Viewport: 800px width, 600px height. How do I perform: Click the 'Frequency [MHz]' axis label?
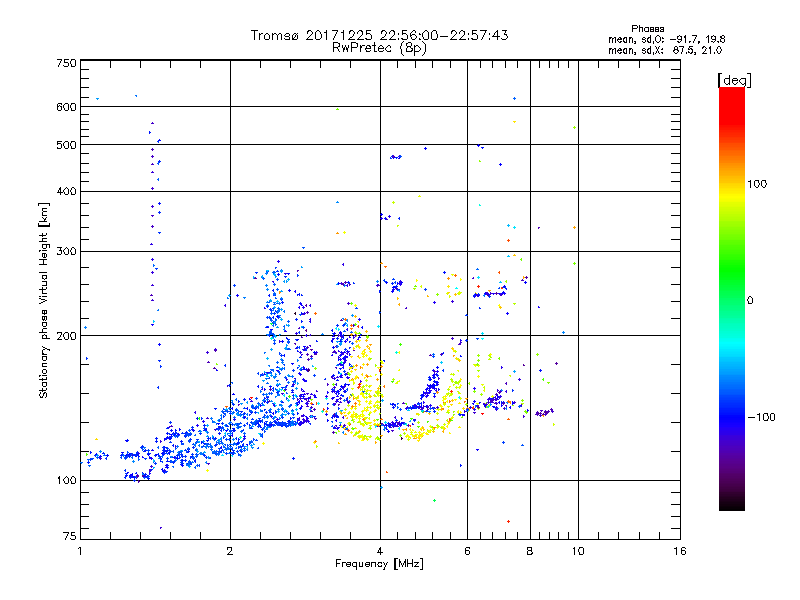(379, 564)
